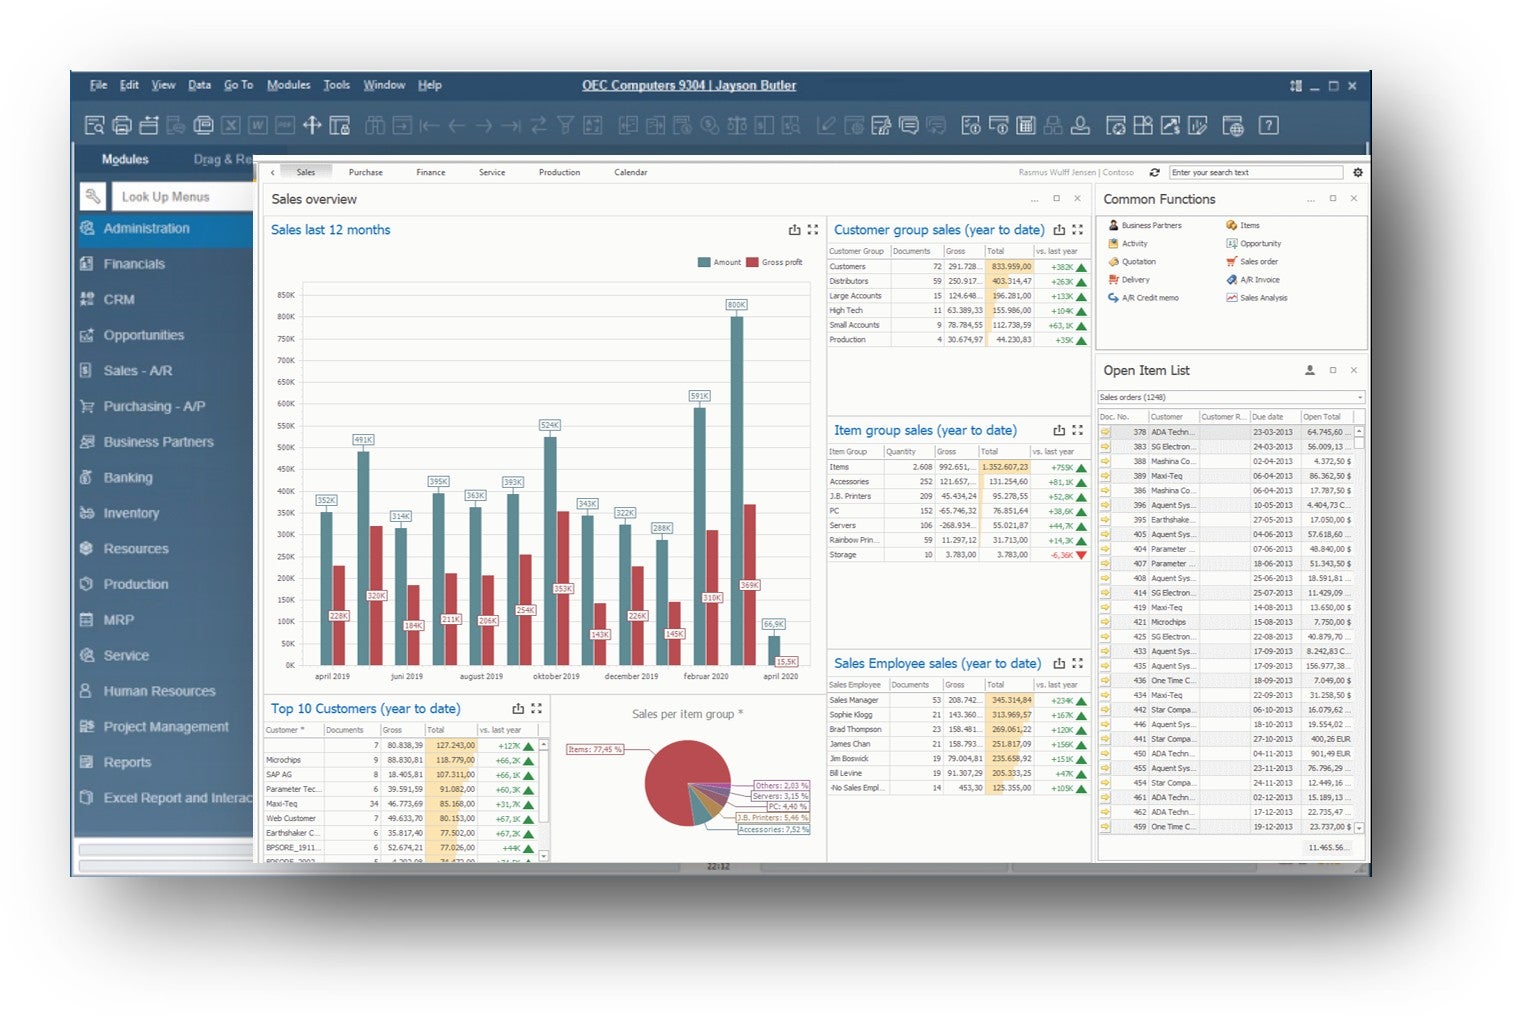
Task: Open dashboard settings gear icon
Action: (x=1358, y=172)
